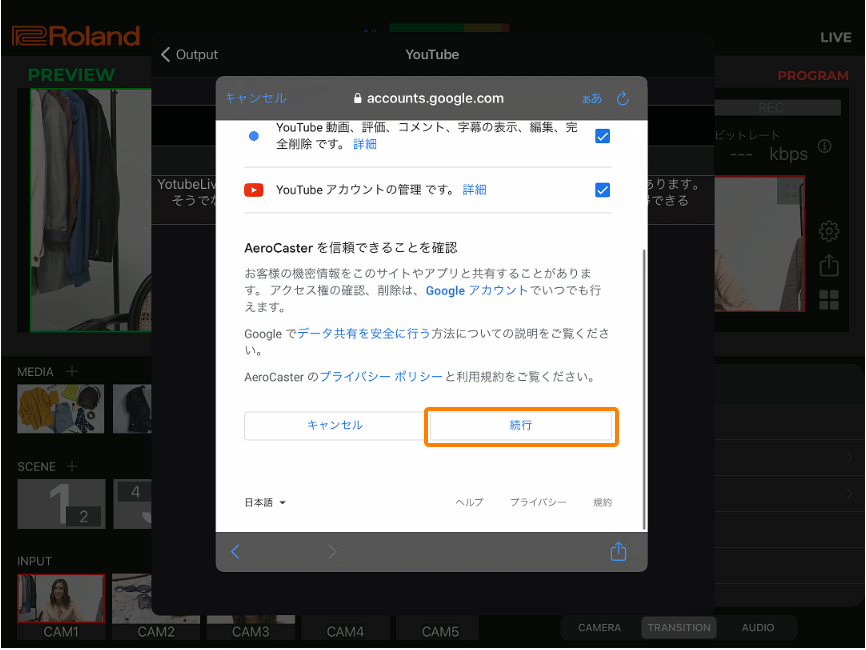Open 詳細 link for YouTube アカウントの管理

pos(474,190)
